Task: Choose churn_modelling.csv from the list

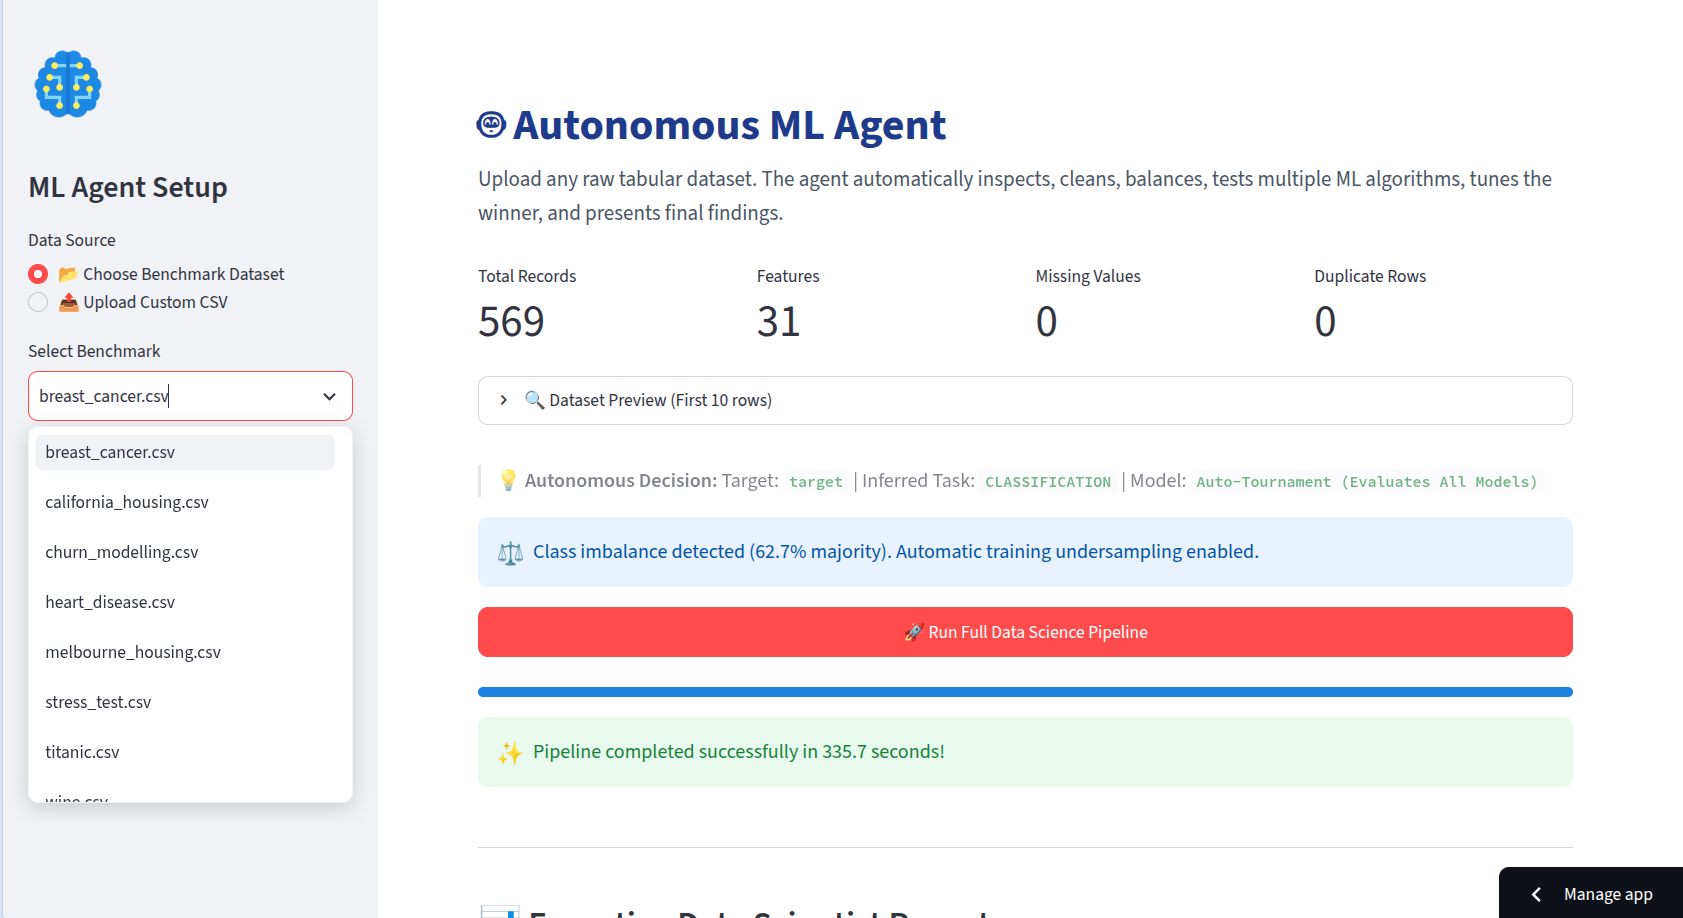Action: coord(185,552)
